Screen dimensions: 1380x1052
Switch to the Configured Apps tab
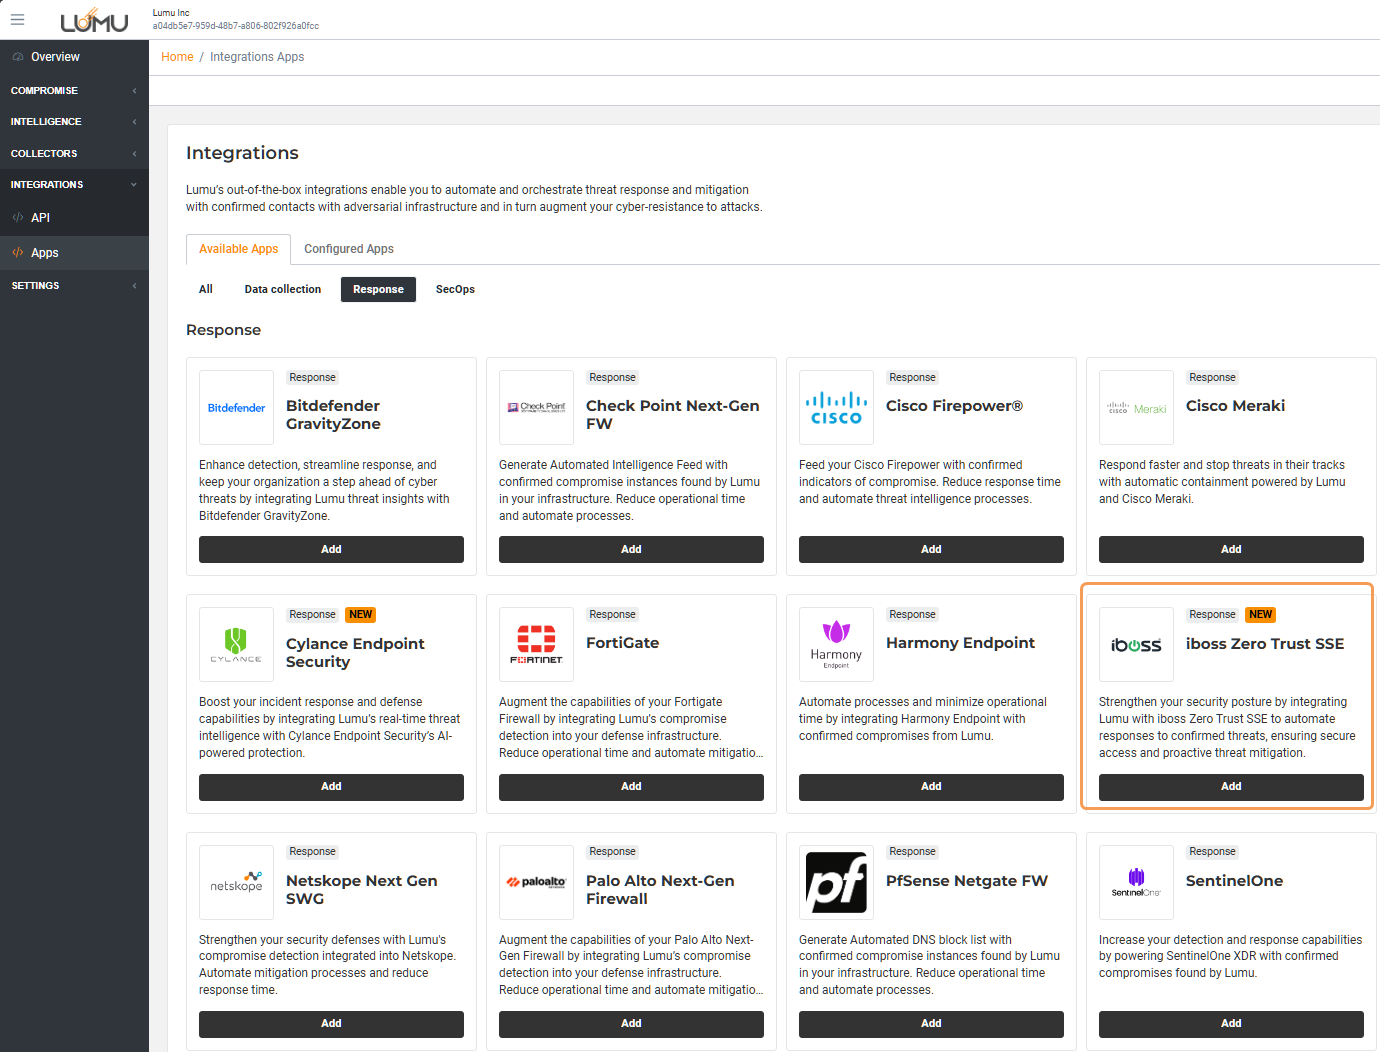click(x=348, y=249)
